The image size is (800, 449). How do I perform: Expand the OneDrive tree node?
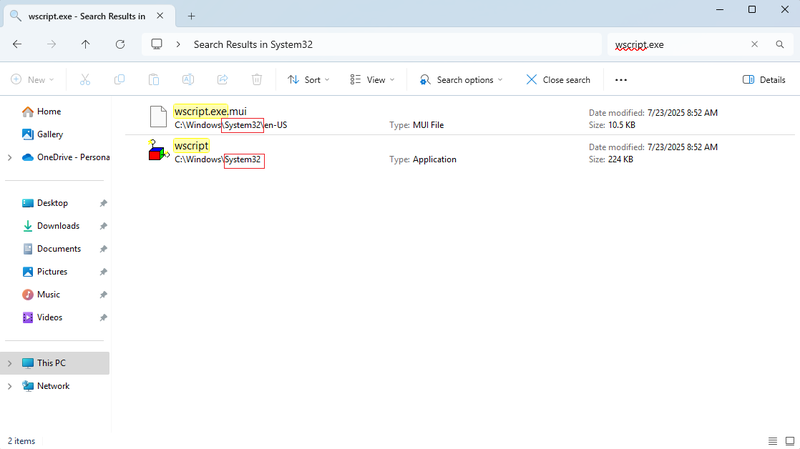(10, 158)
